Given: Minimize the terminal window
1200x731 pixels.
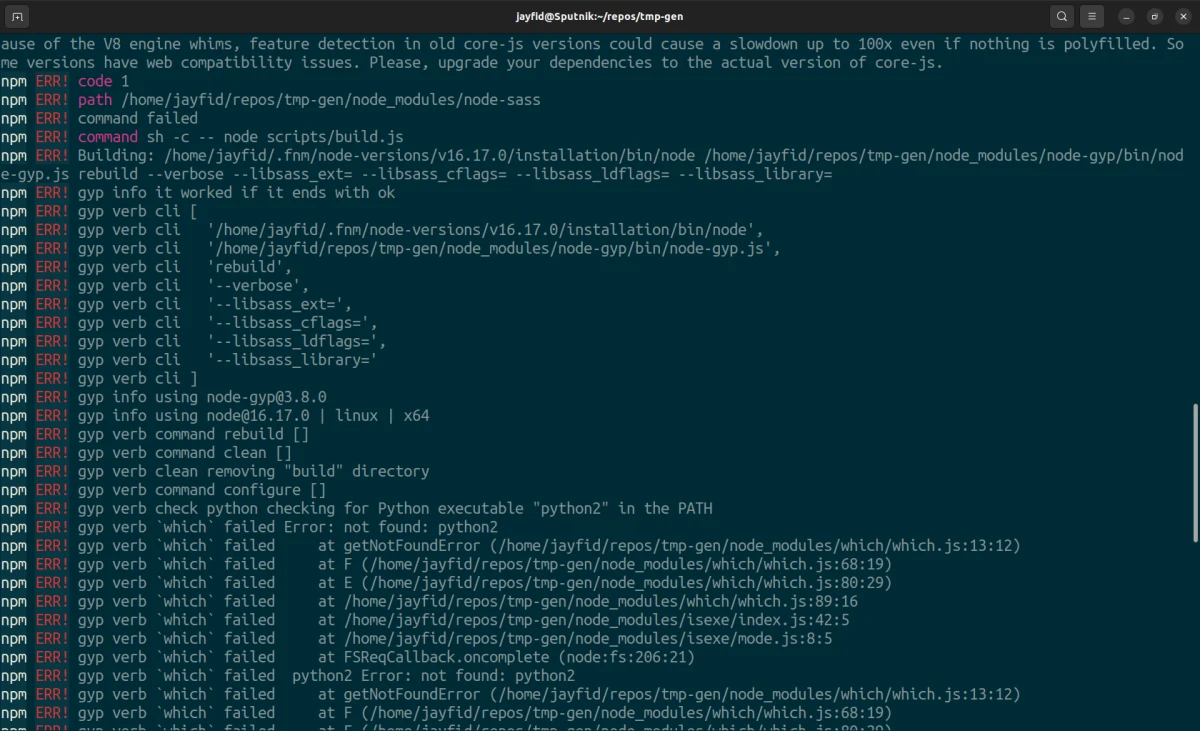Looking at the screenshot, I should [1126, 16].
